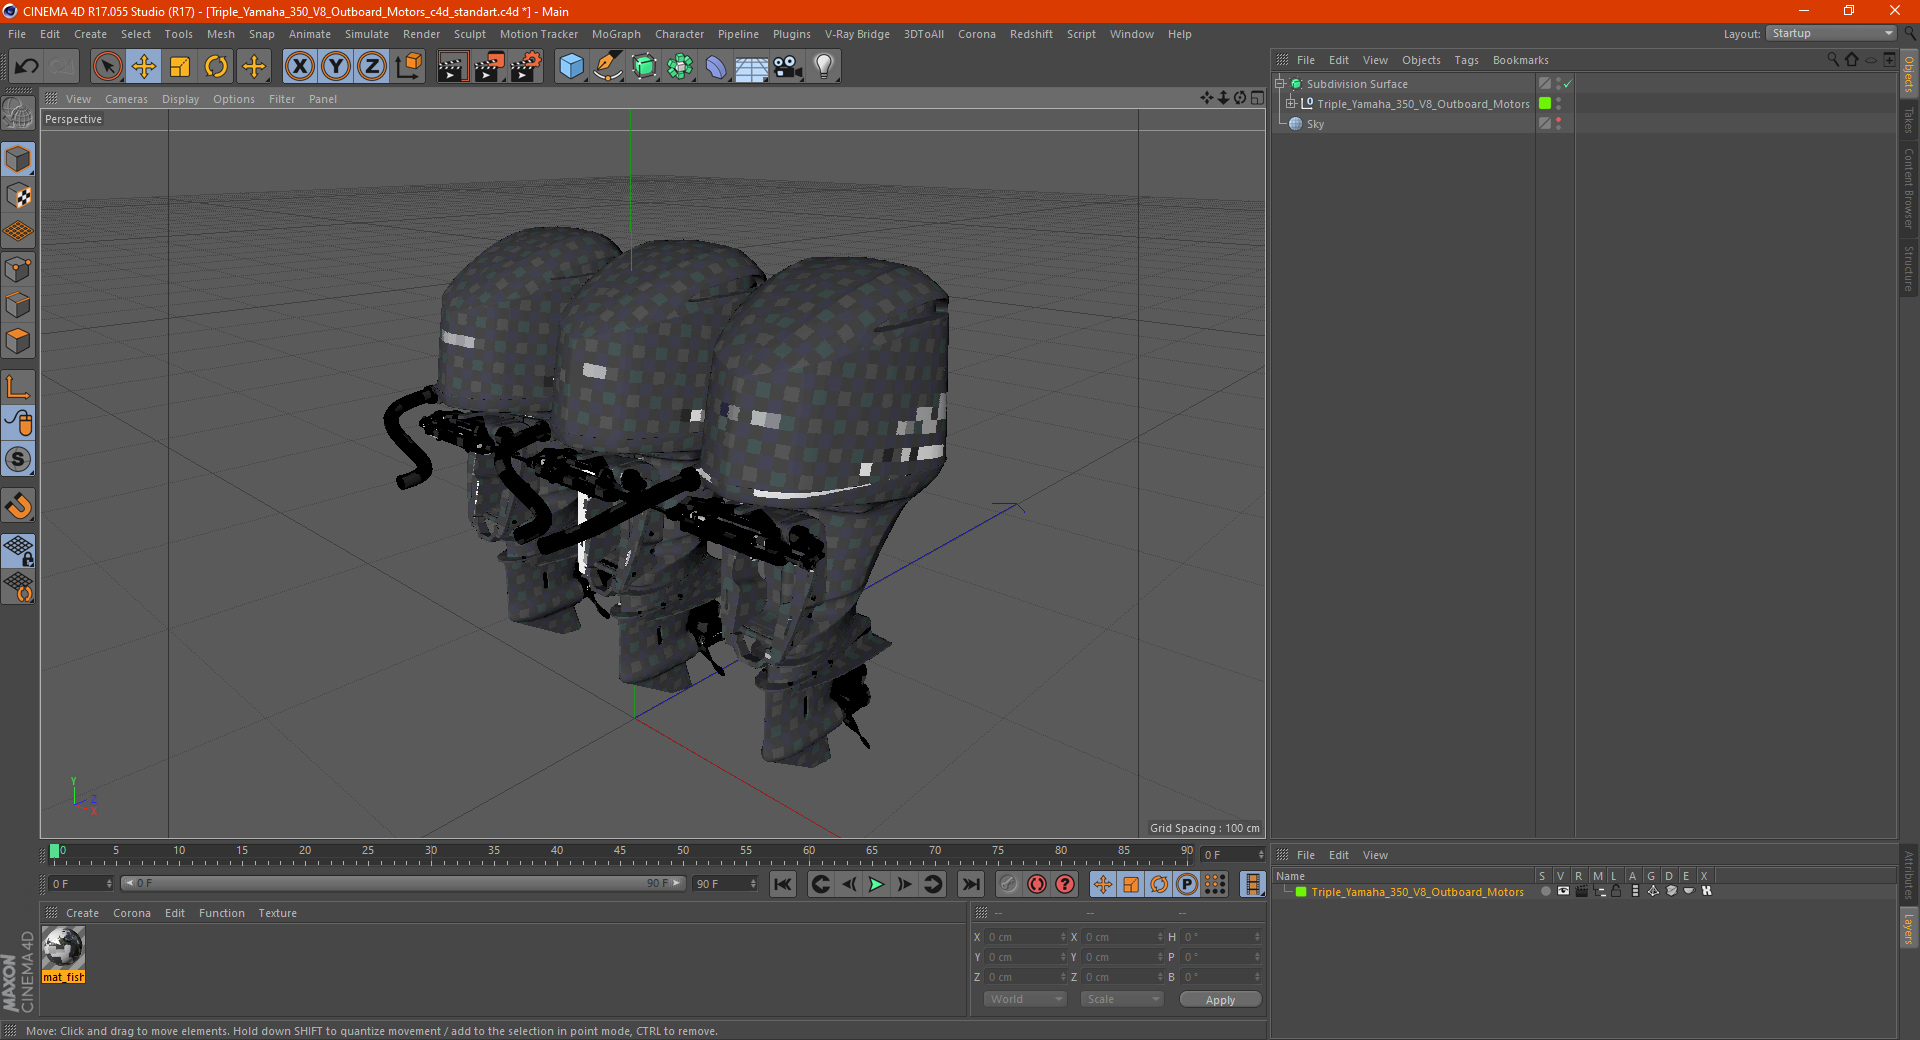The width and height of the screenshot is (1920, 1040).
Task: Toggle layer view eye icon
Action: coord(1563,892)
